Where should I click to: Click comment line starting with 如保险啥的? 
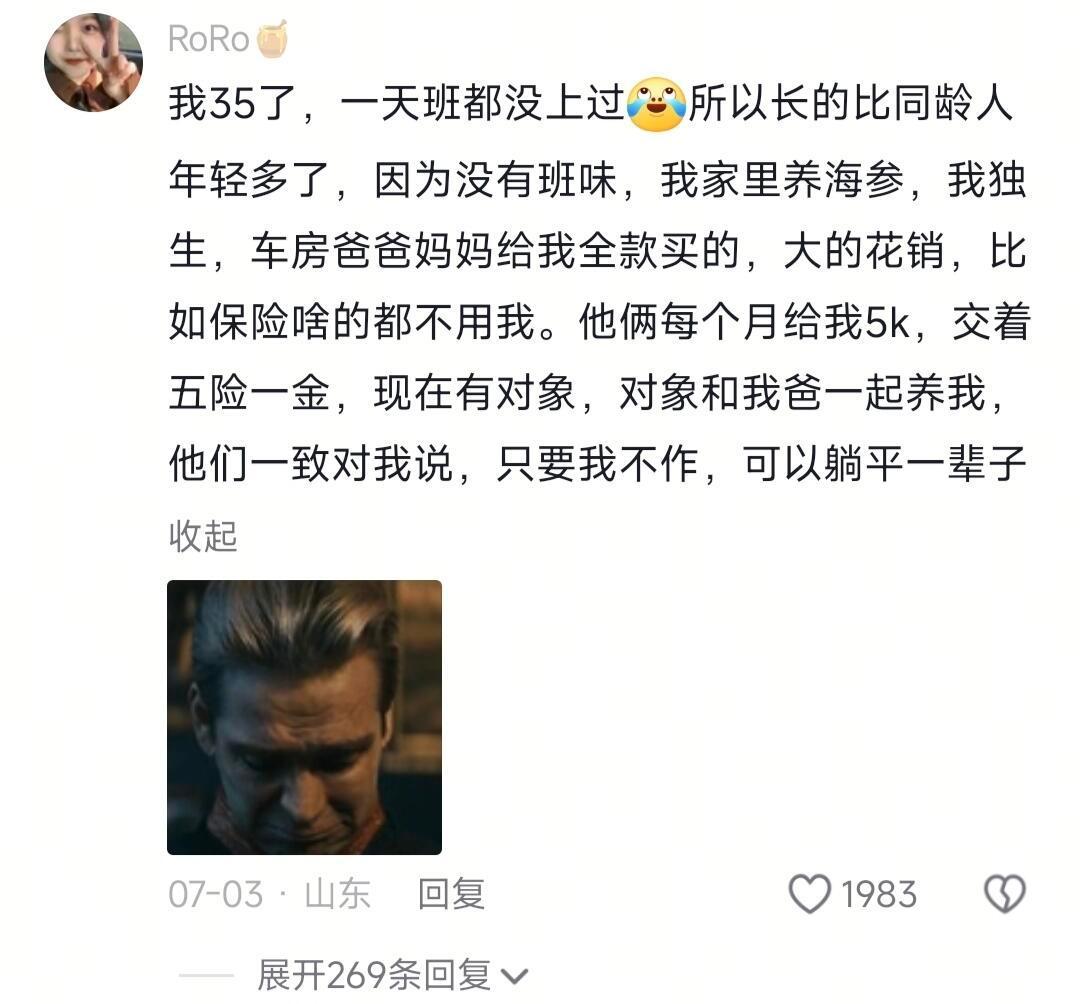599,322
